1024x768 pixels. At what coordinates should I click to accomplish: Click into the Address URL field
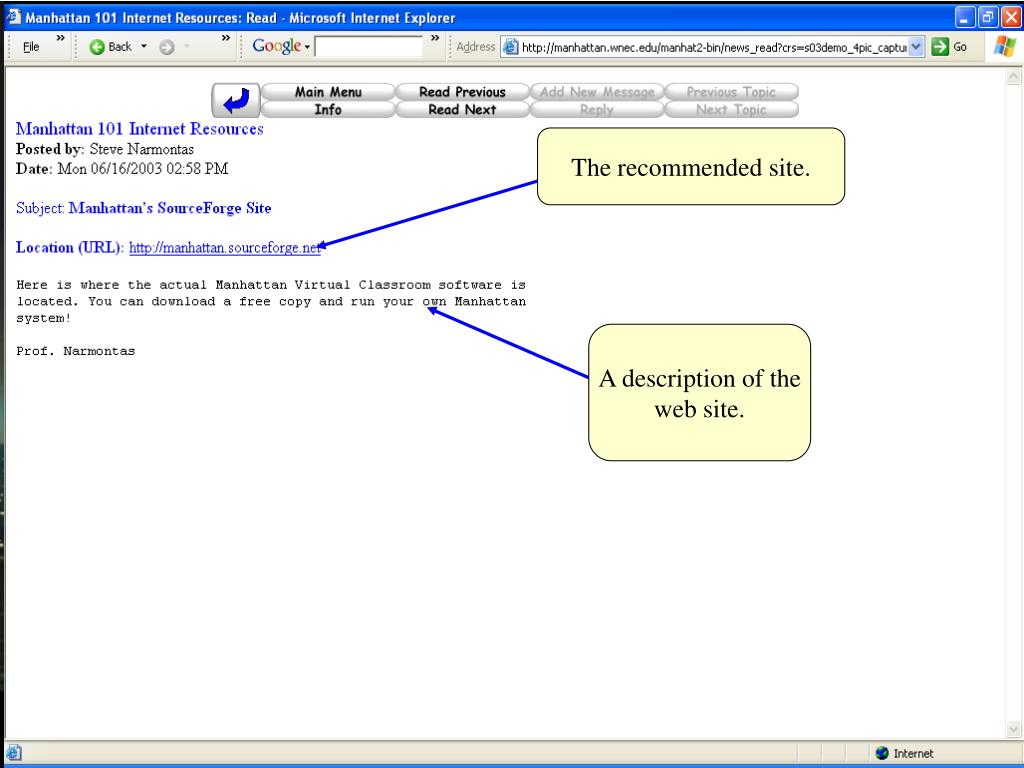pos(712,47)
